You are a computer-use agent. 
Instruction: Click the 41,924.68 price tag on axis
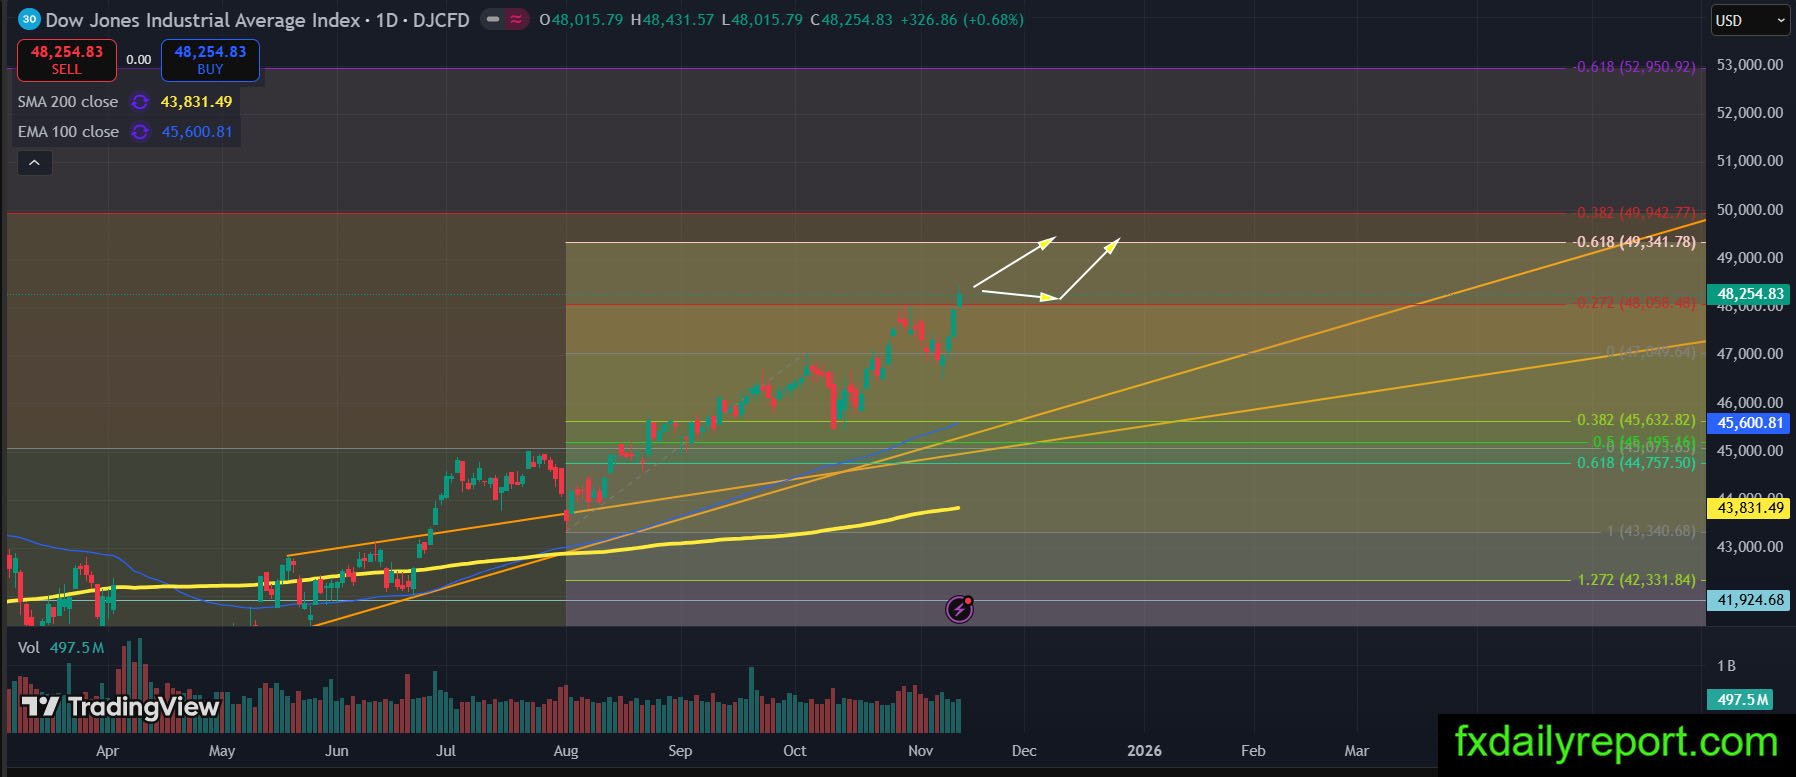tap(1750, 600)
